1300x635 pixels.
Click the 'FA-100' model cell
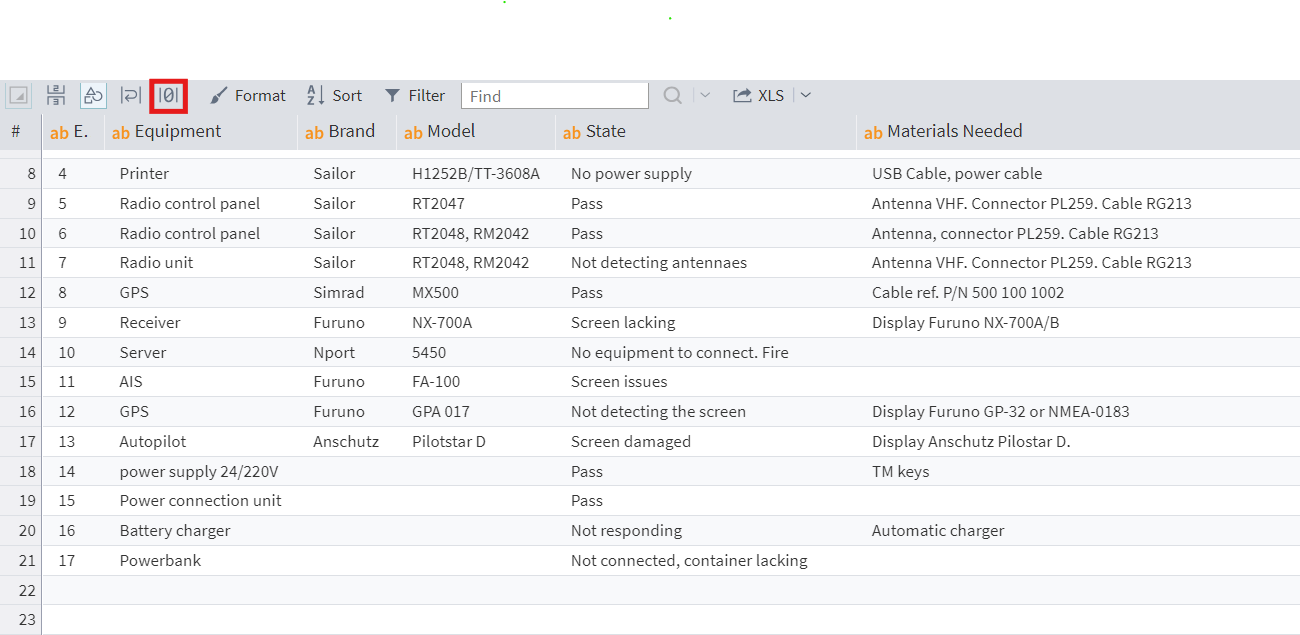click(x=436, y=382)
